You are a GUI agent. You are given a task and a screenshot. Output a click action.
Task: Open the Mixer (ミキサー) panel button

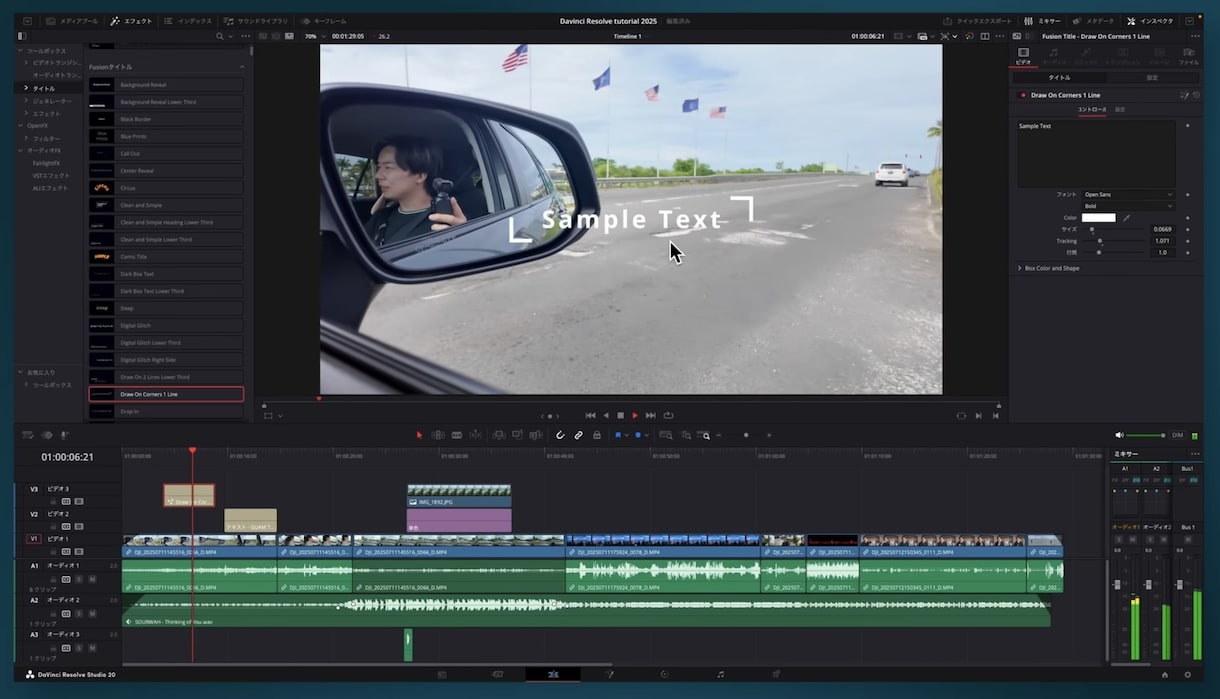pos(1042,21)
